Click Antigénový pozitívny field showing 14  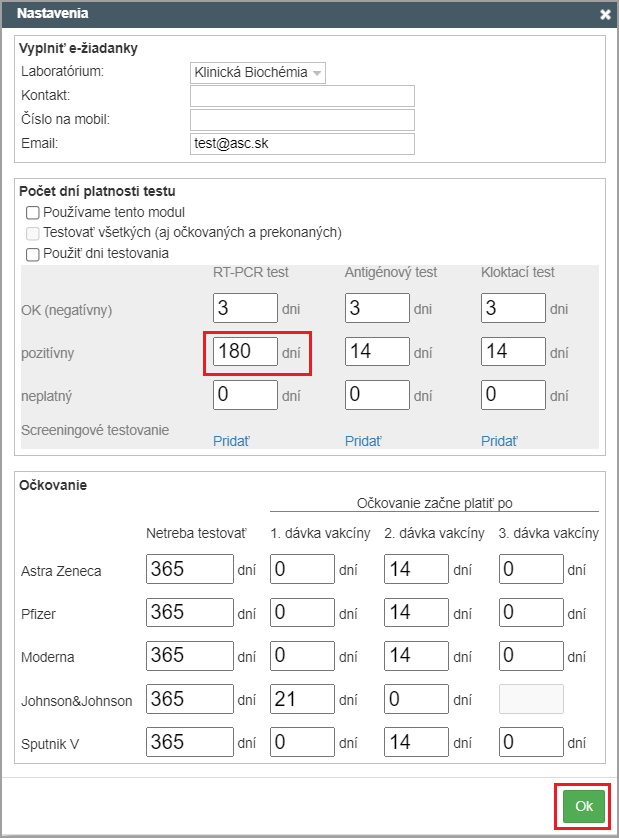(x=377, y=351)
